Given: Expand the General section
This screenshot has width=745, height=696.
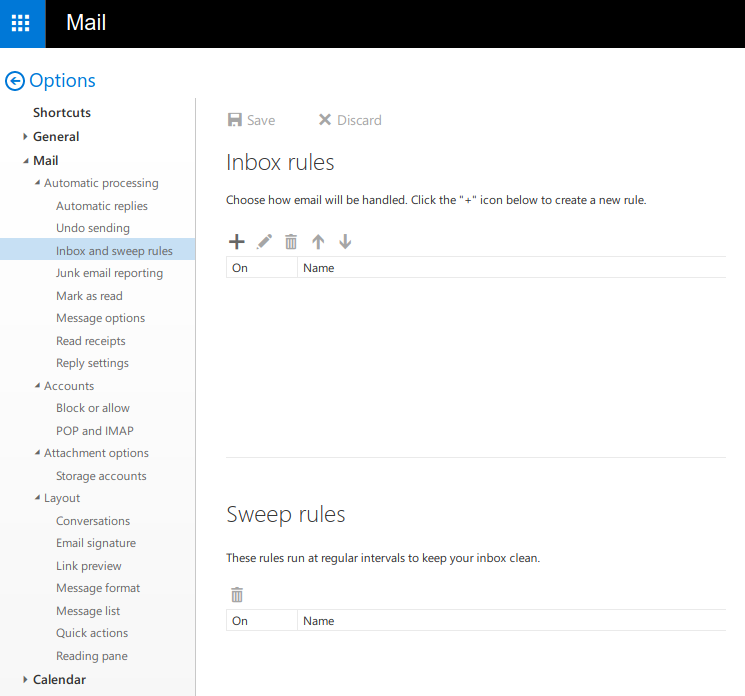Looking at the screenshot, I should (x=25, y=137).
